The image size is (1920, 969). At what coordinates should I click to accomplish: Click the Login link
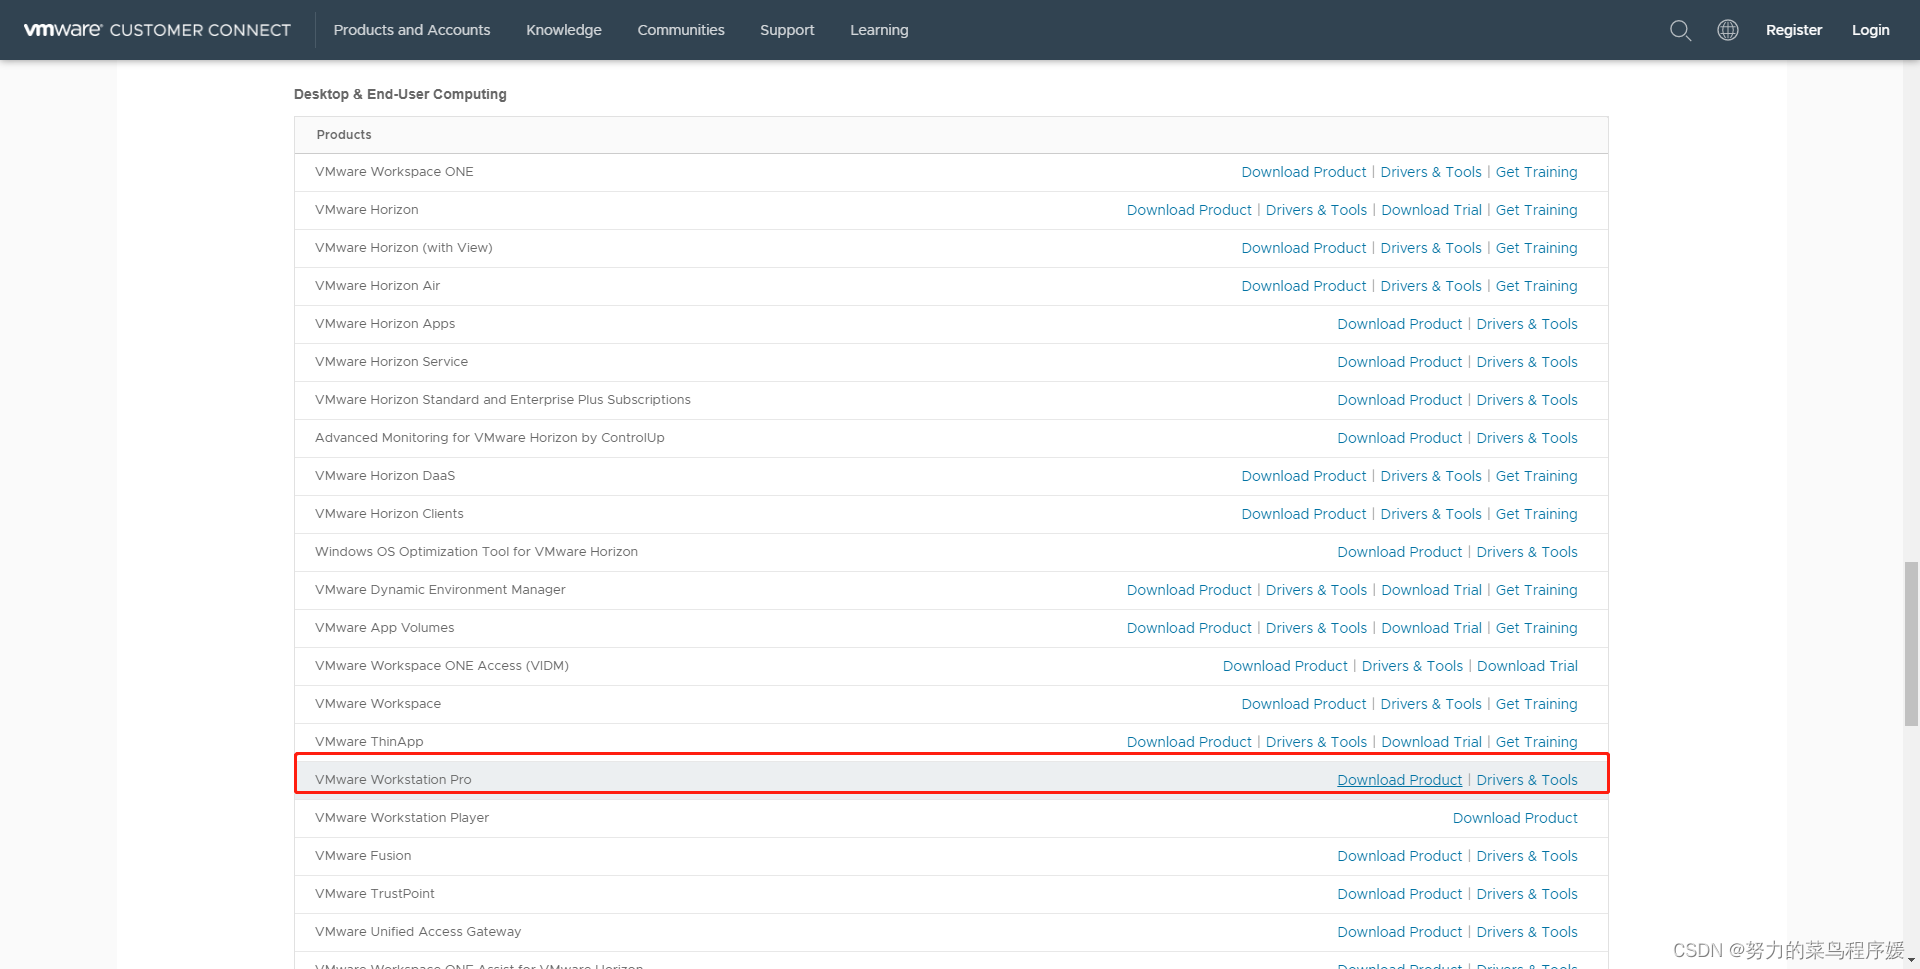(1870, 30)
